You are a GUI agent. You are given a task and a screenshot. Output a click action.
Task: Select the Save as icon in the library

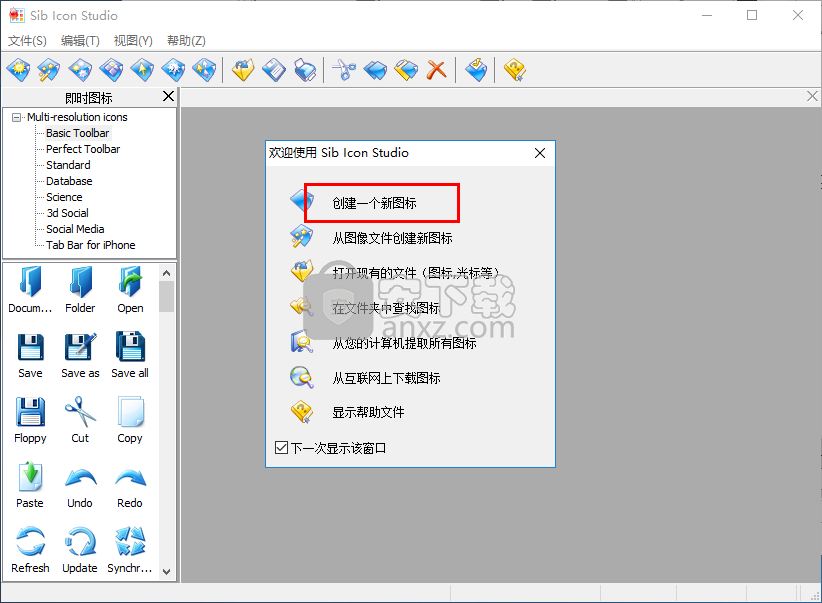(x=80, y=354)
